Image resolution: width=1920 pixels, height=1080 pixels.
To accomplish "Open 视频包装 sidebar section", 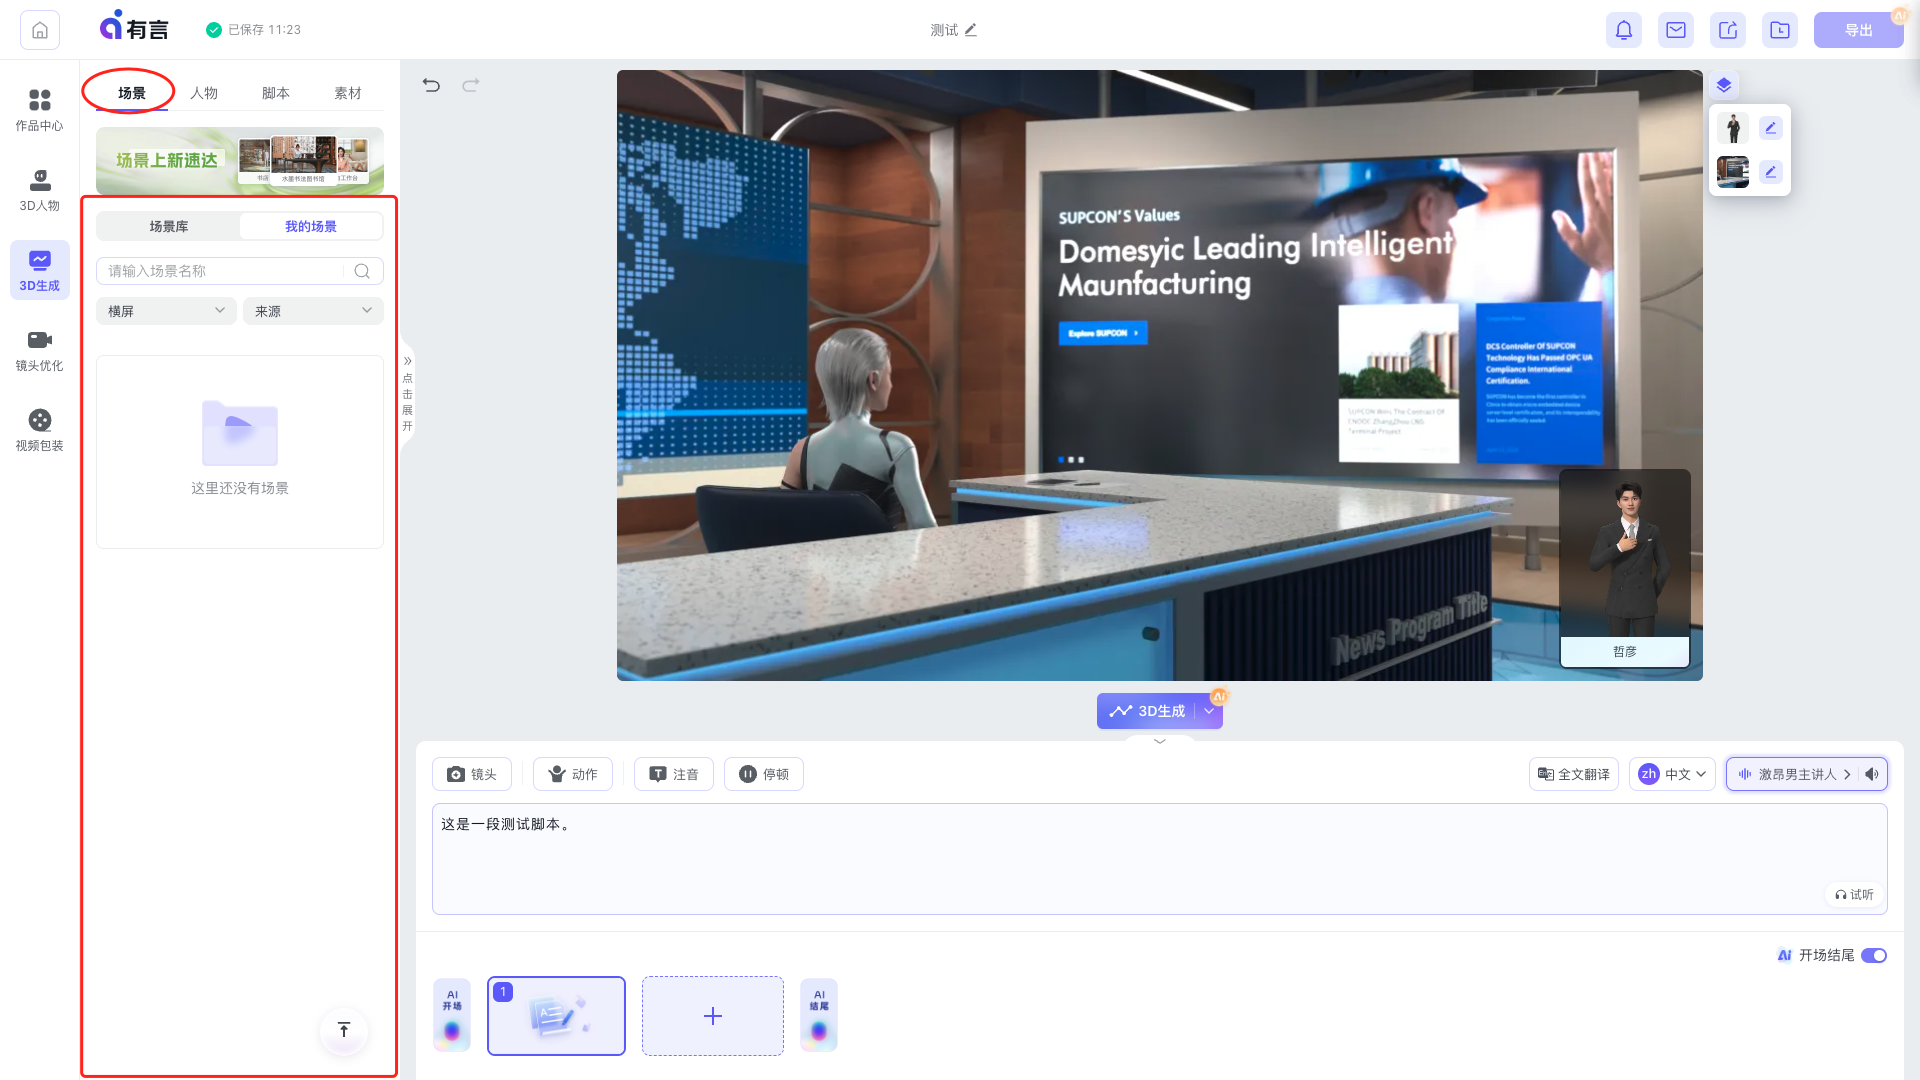I will pos(39,431).
